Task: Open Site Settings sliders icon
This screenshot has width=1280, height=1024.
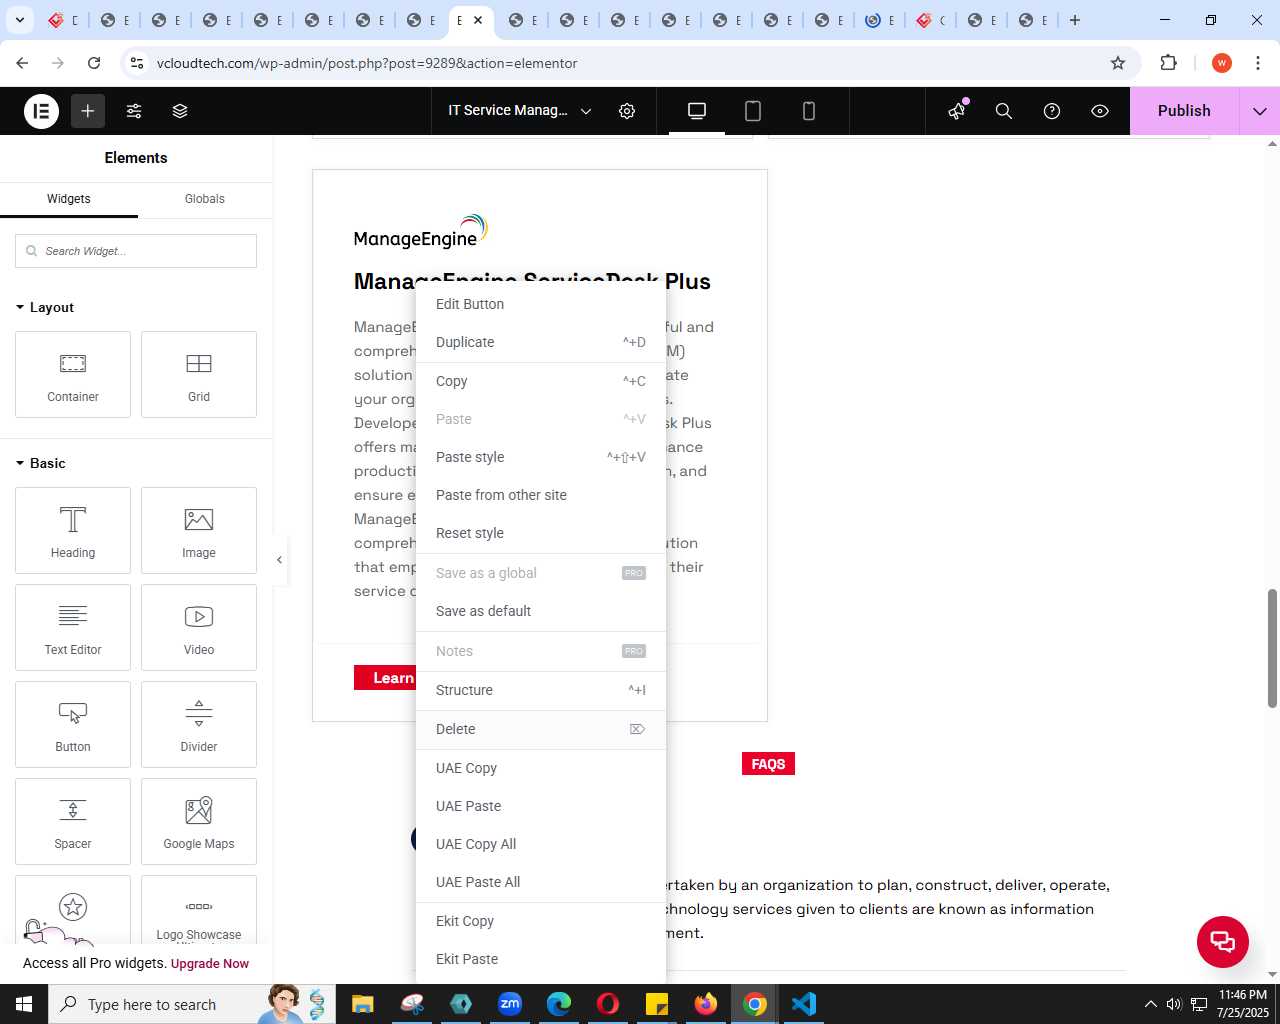Action: (134, 111)
